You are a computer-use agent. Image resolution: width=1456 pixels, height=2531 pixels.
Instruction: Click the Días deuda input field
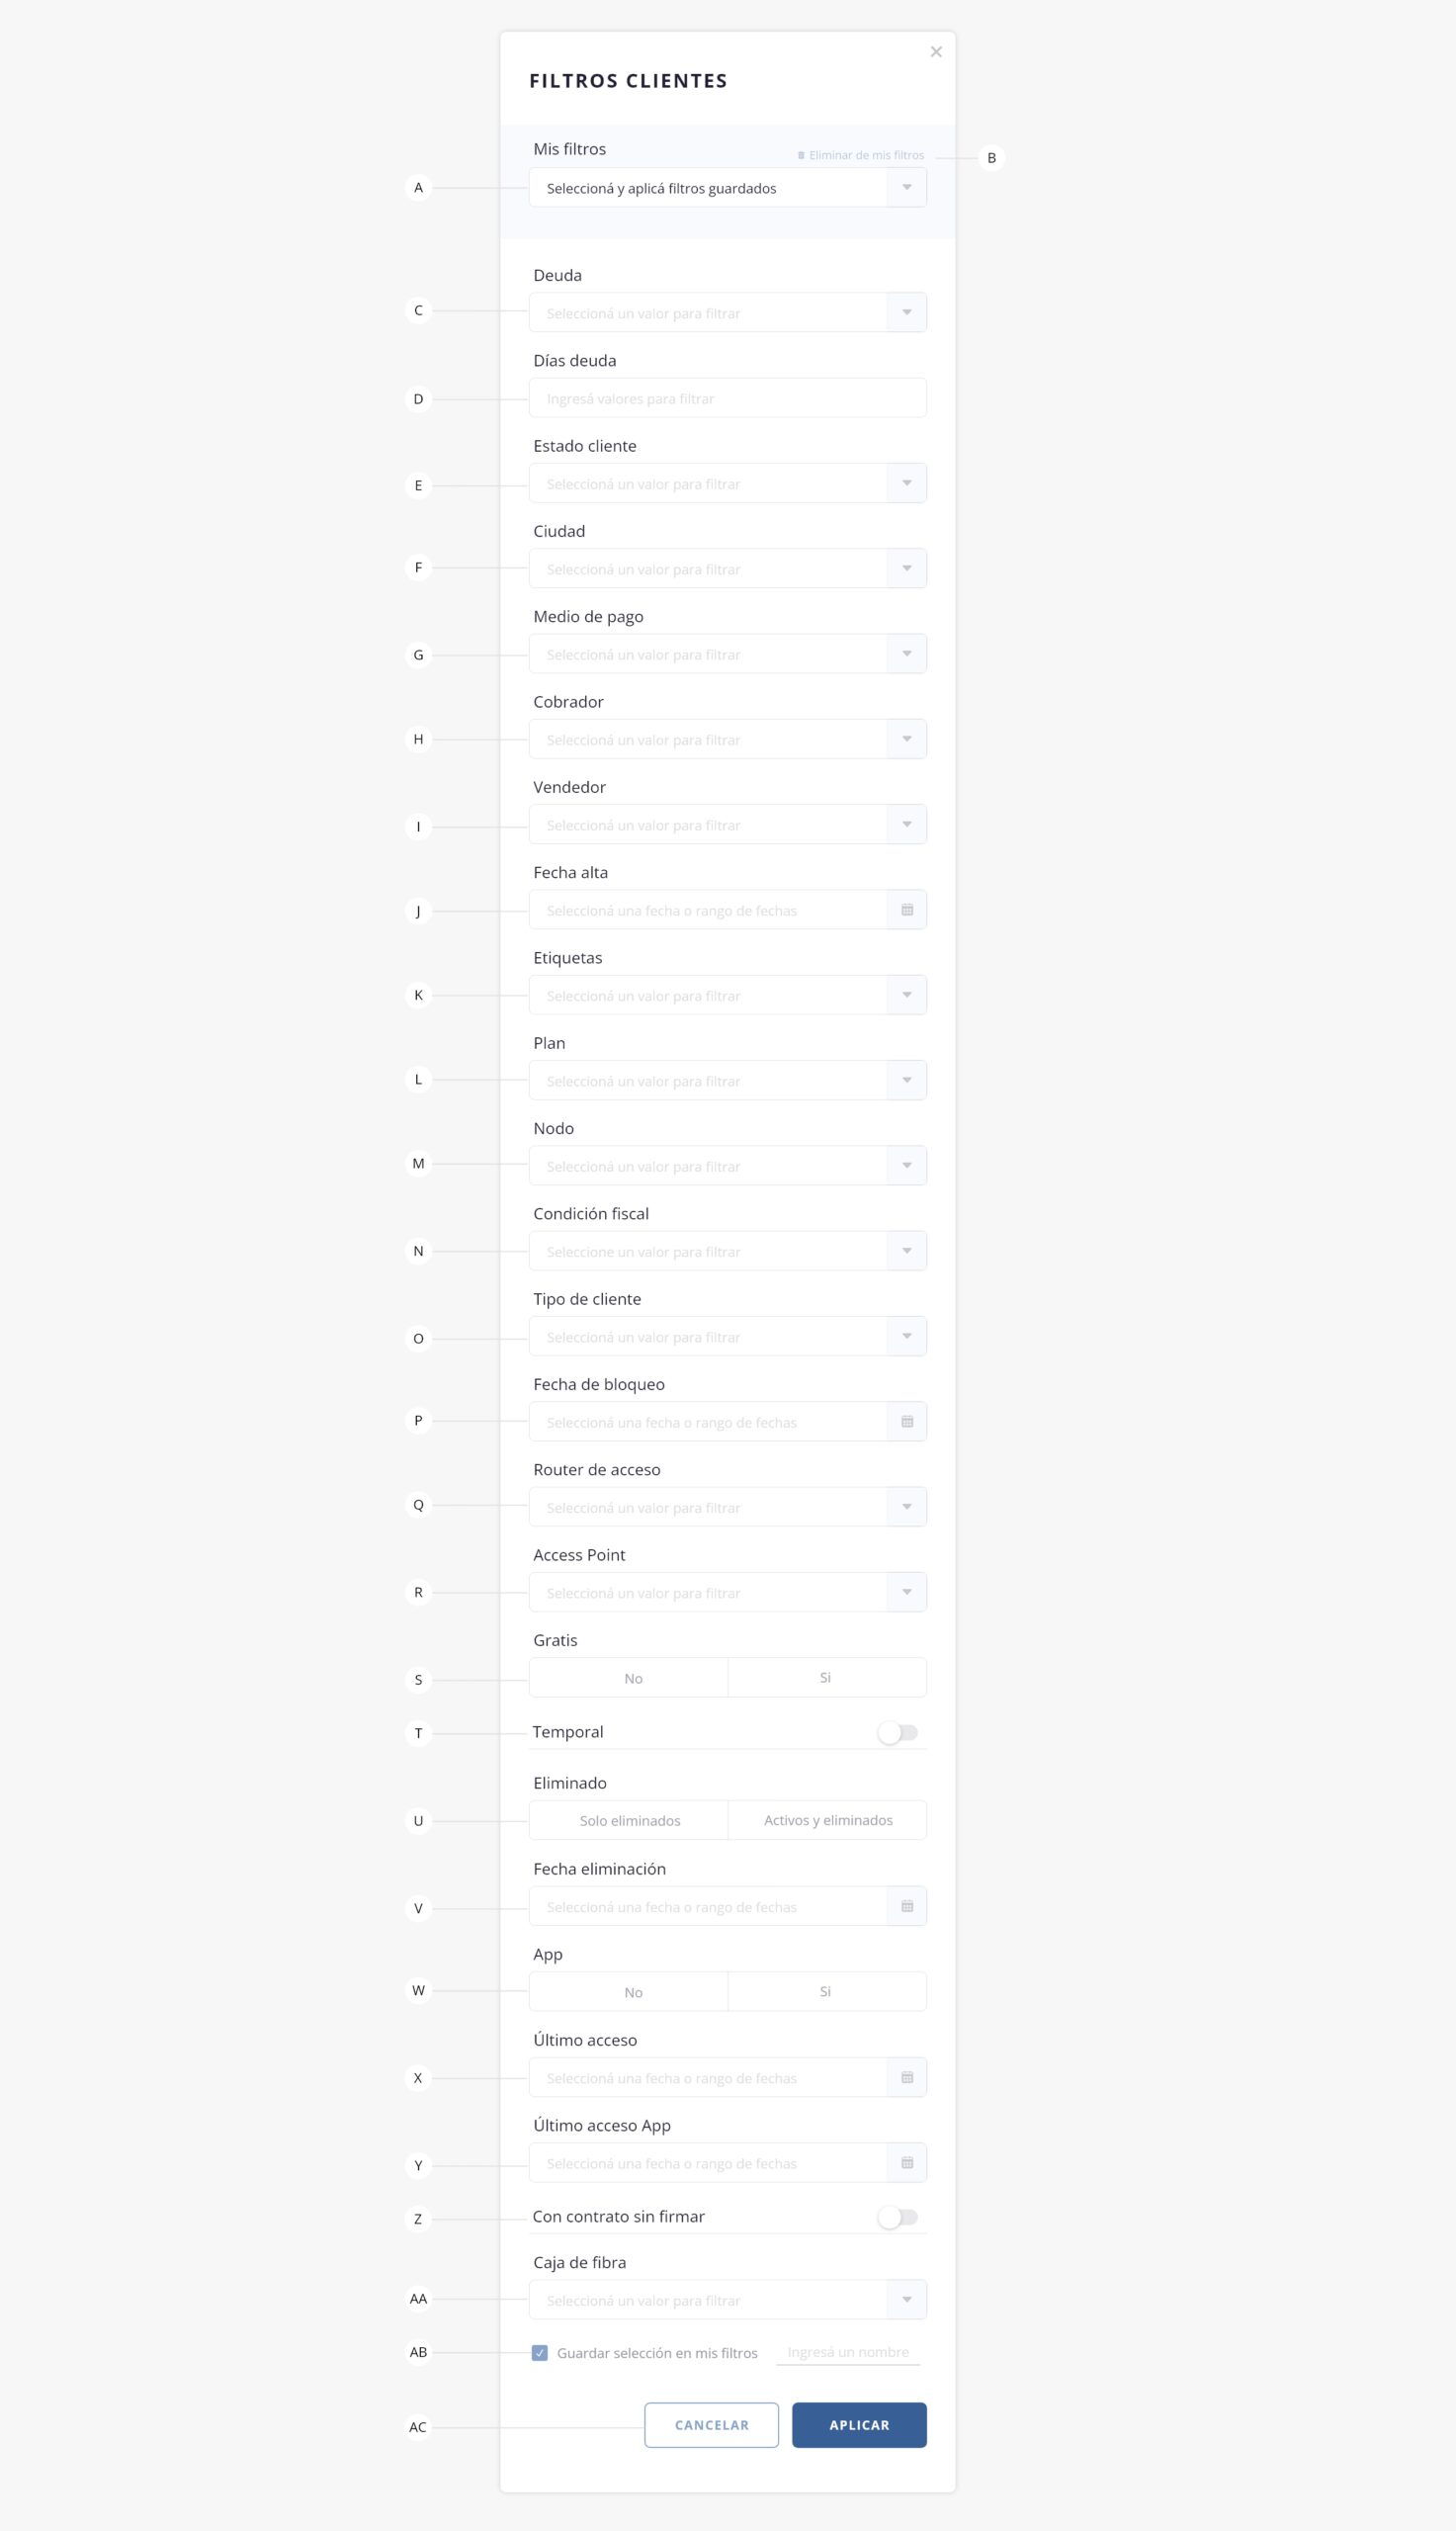point(727,398)
